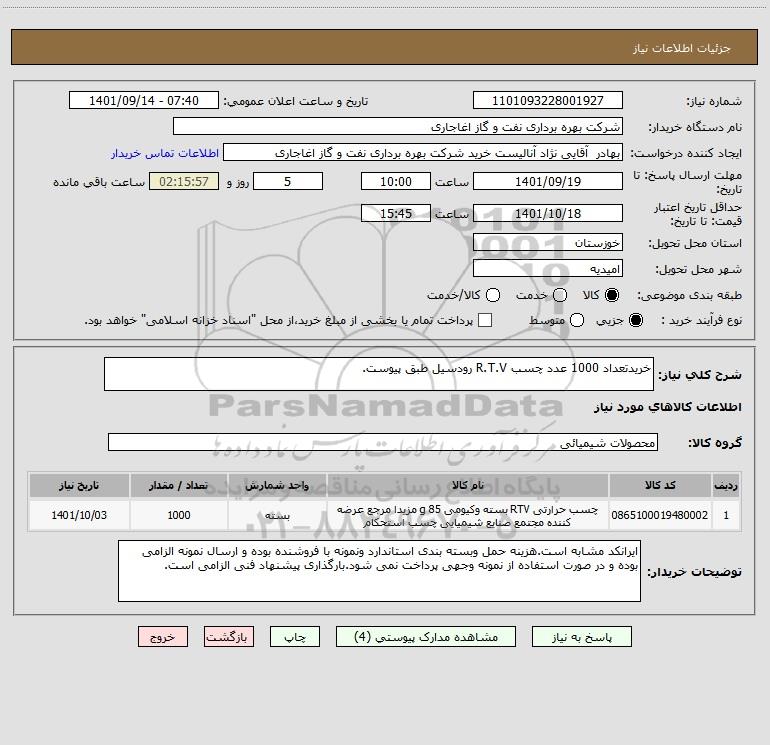770x745 pixels.
Task: Click the general need description text box
Action: (379, 374)
